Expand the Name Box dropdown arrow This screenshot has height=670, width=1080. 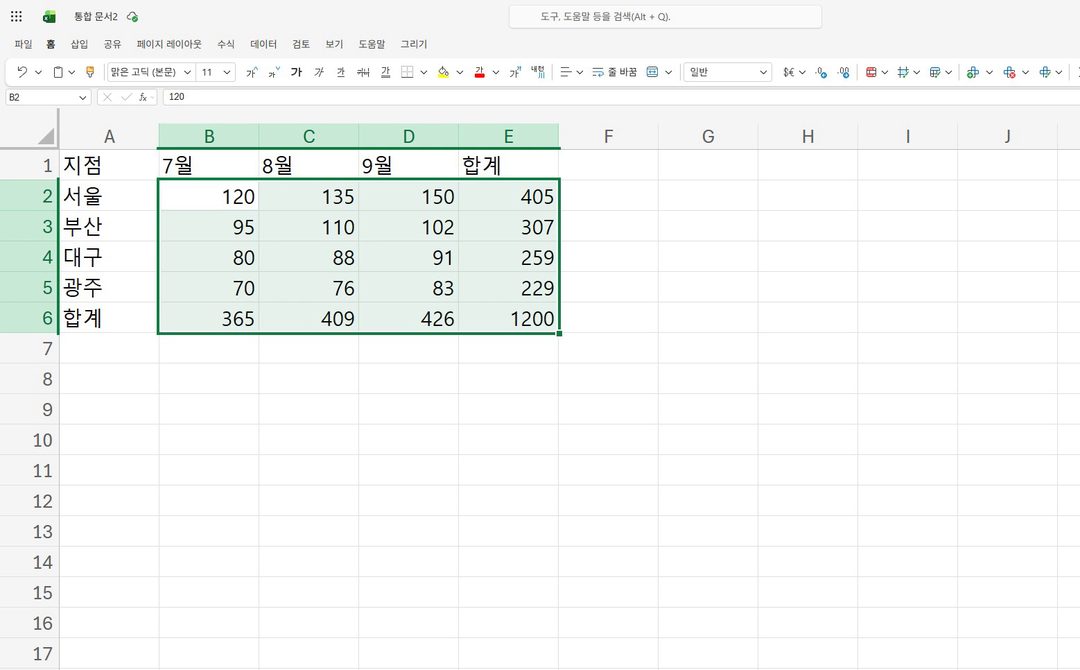pos(83,98)
